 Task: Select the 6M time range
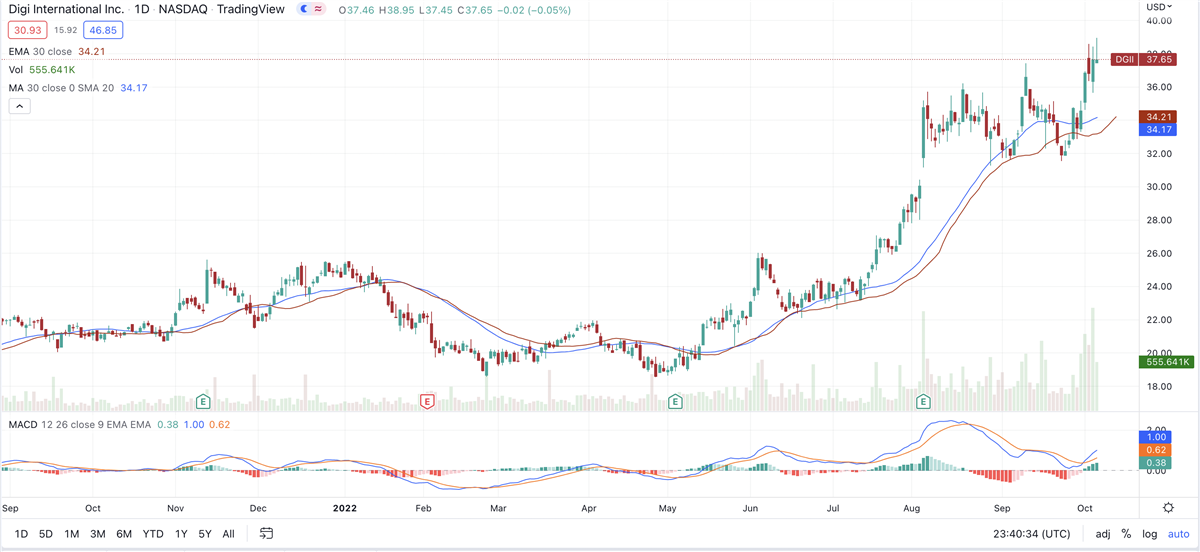point(124,534)
